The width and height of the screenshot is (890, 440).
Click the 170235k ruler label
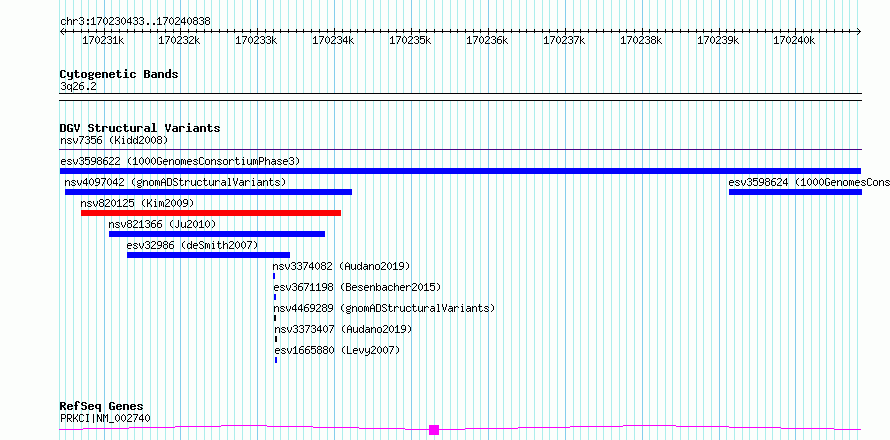pyautogui.click(x=410, y=40)
